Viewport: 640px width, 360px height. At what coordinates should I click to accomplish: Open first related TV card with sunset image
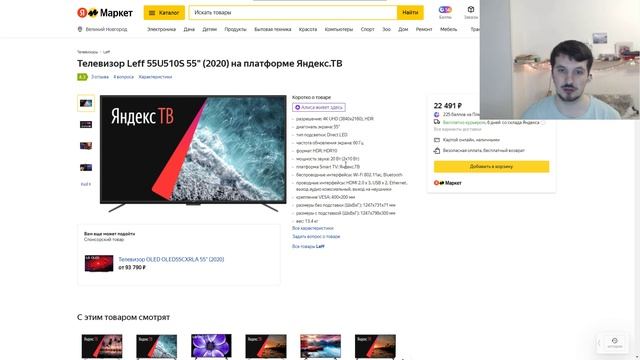(102, 347)
